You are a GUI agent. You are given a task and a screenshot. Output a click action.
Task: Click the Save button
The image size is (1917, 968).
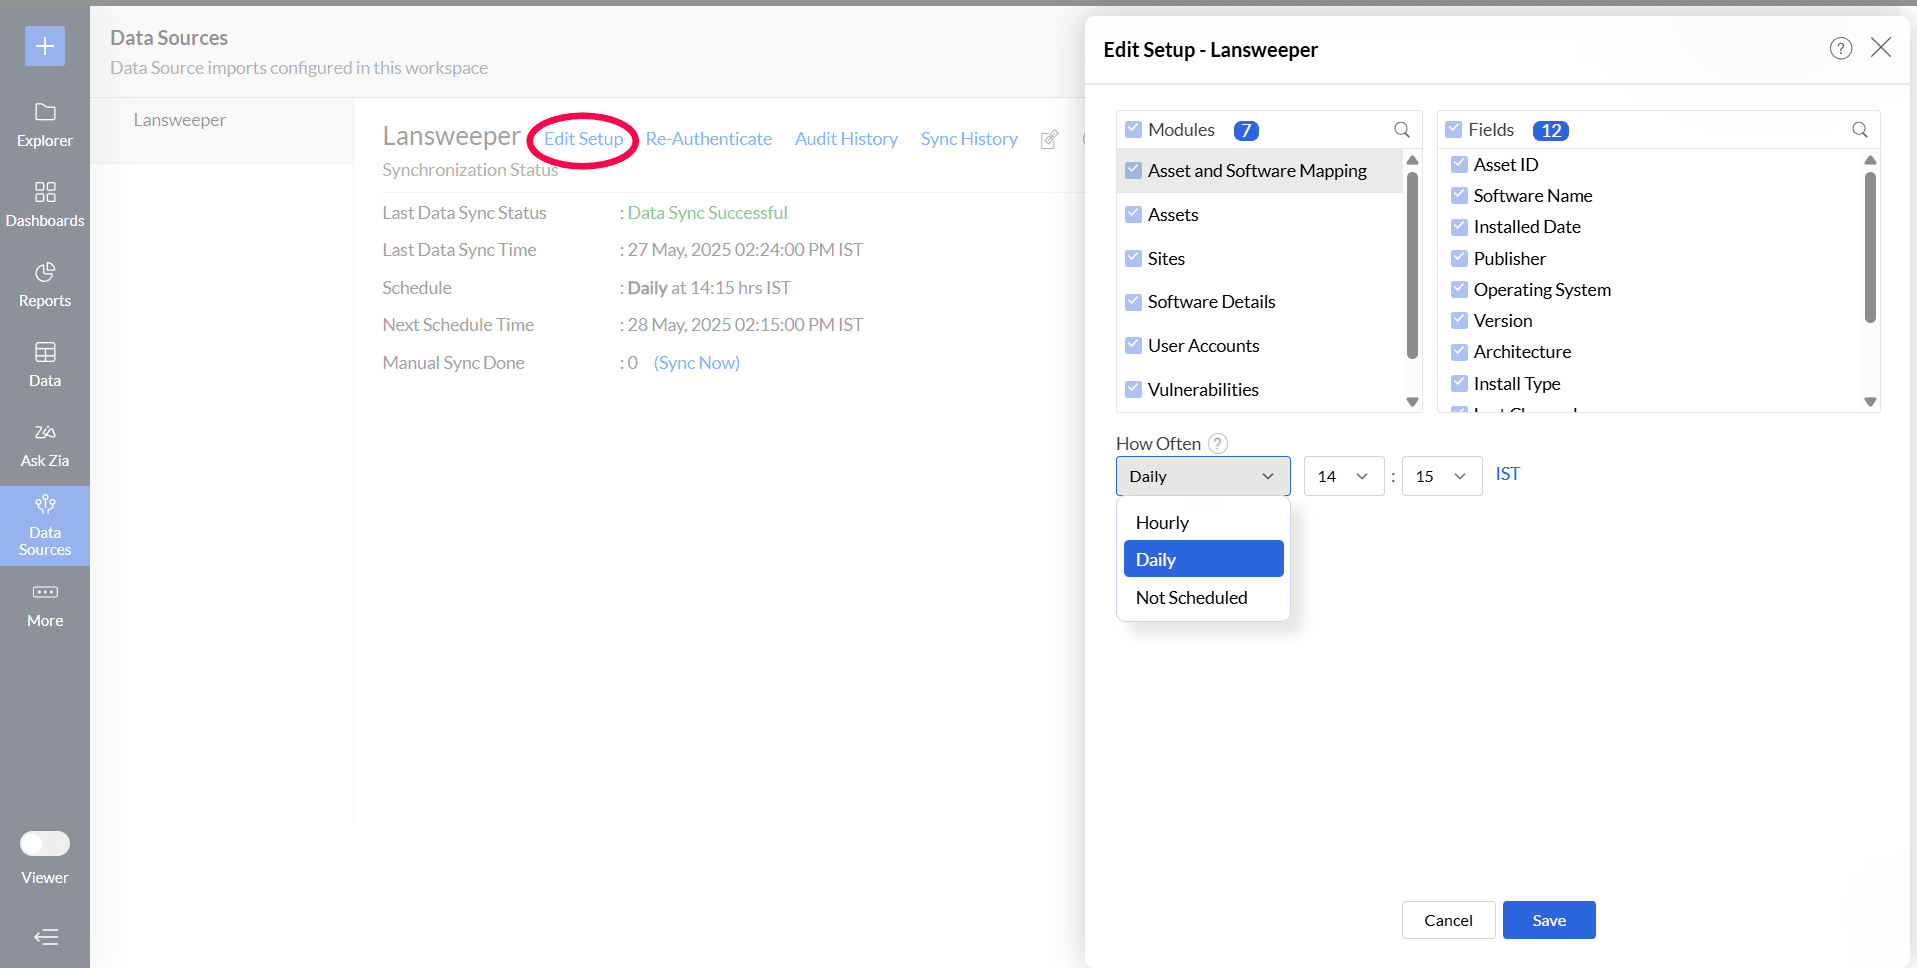(1549, 920)
